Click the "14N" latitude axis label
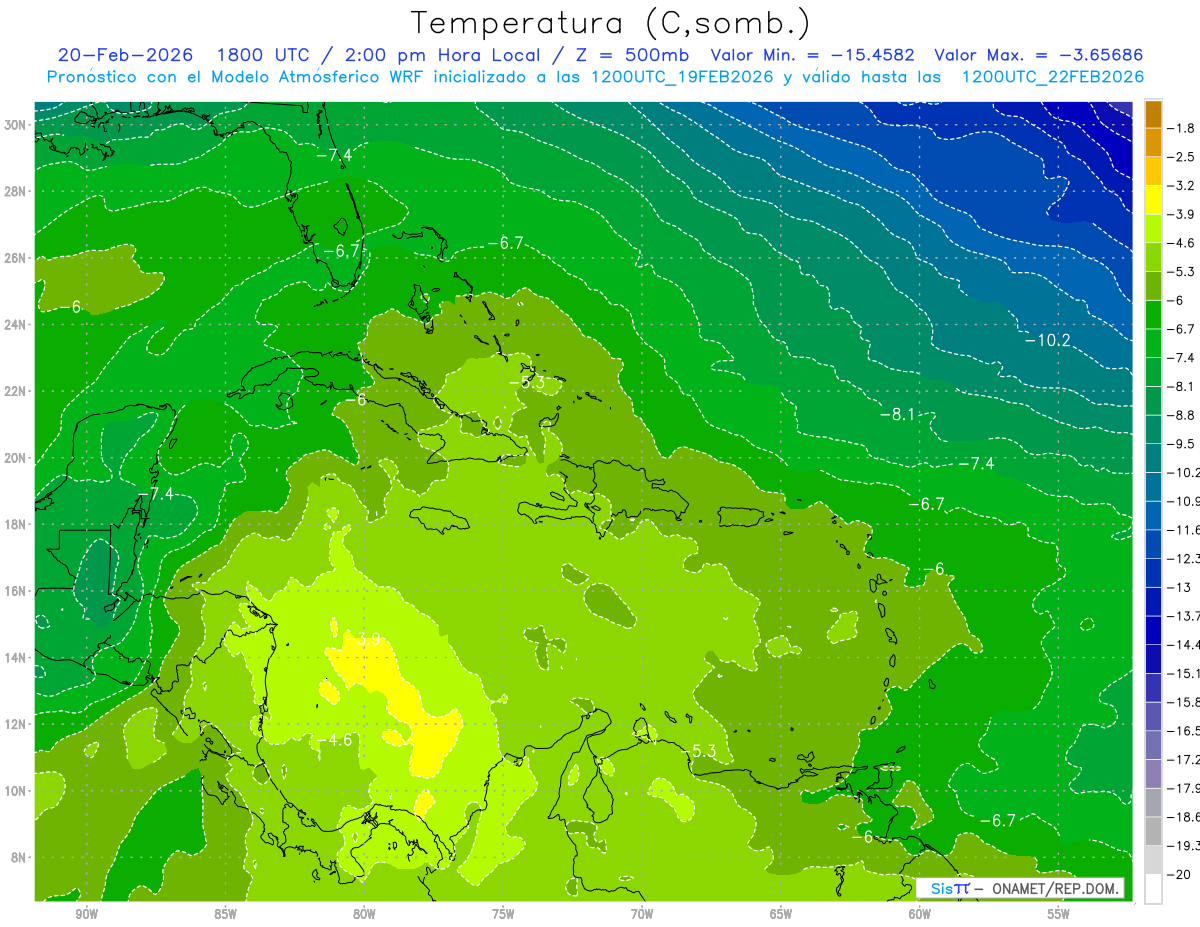 coord(16,658)
